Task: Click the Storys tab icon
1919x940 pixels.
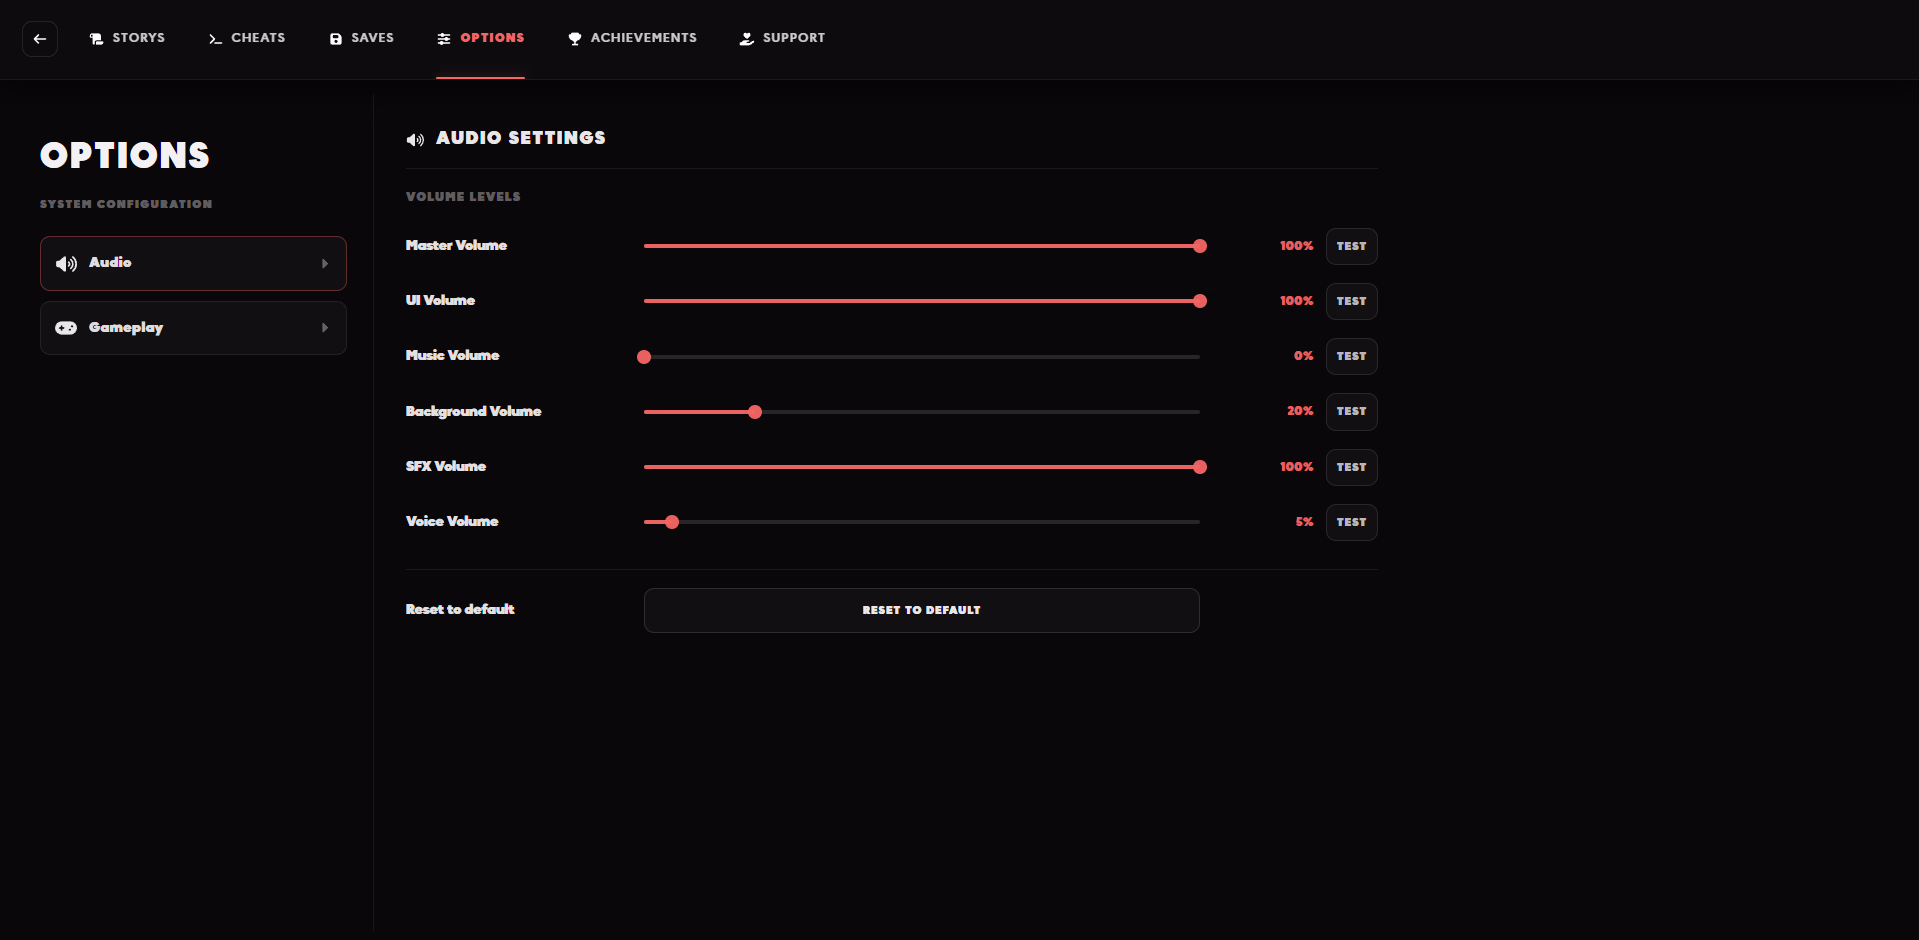Action: point(96,39)
